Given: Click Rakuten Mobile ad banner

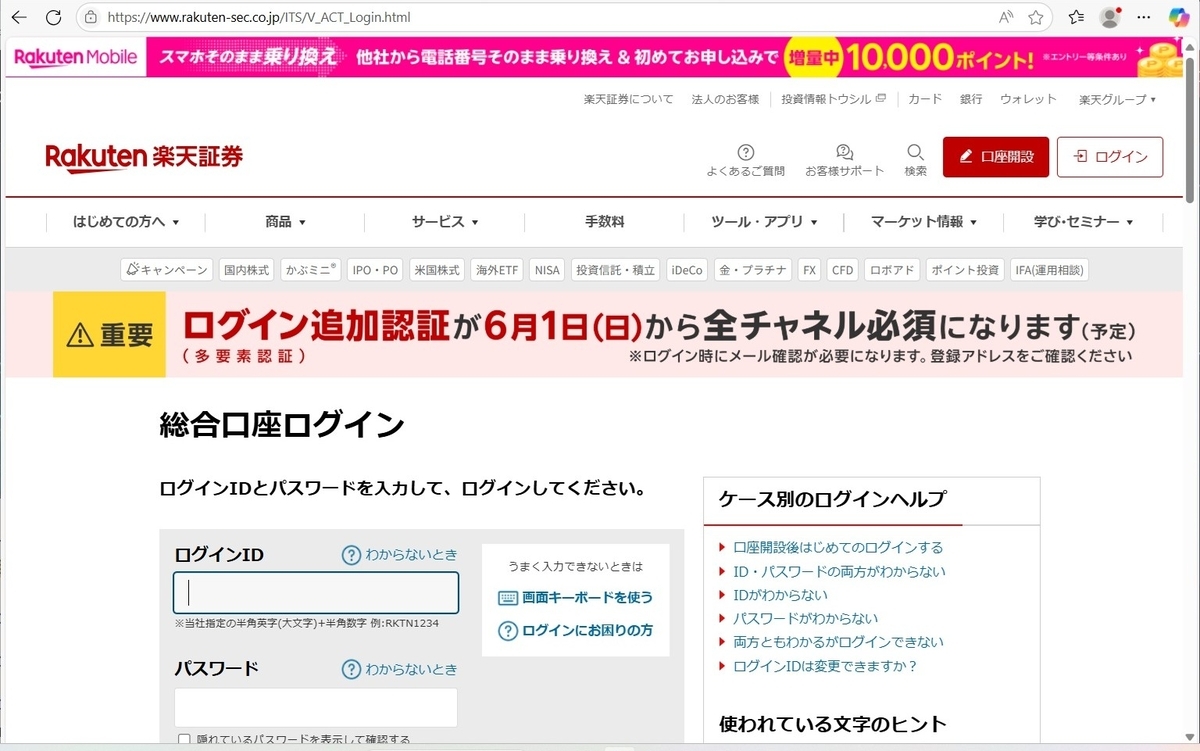Looking at the screenshot, I should pyautogui.click(x=594, y=57).
